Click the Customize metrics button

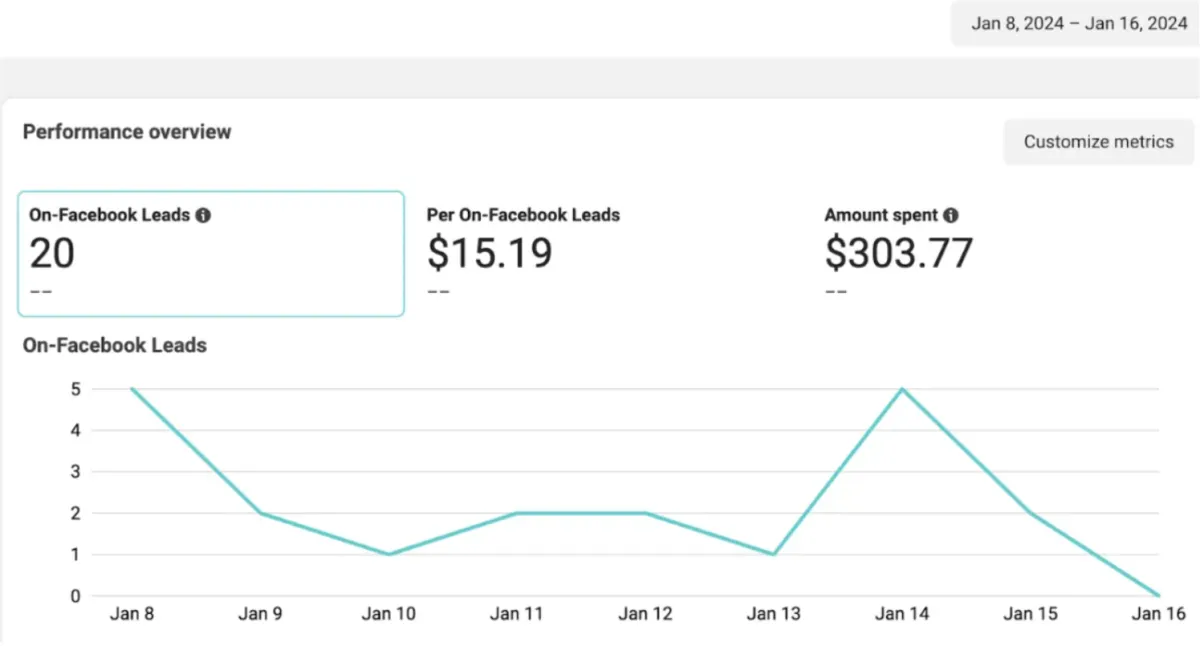click(1098, 142)
